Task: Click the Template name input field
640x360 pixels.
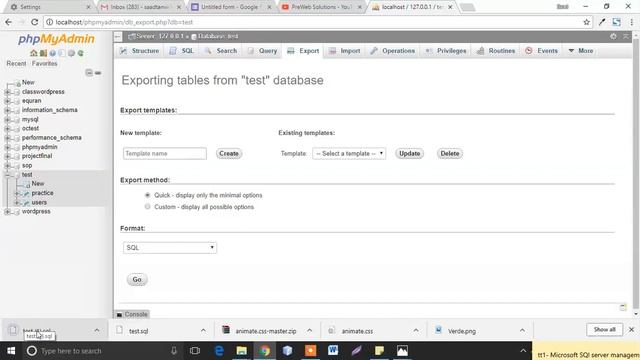Action: coord(164,153)
